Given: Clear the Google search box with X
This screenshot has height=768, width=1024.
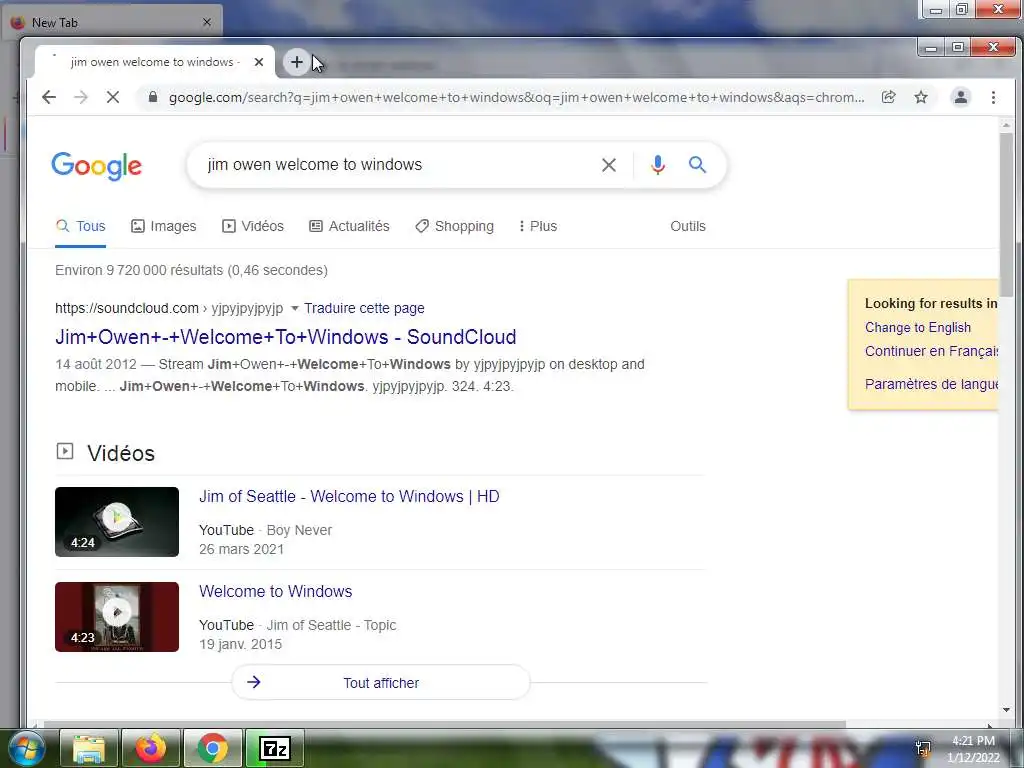Looking at the screenshot, I should click(609, 165).
